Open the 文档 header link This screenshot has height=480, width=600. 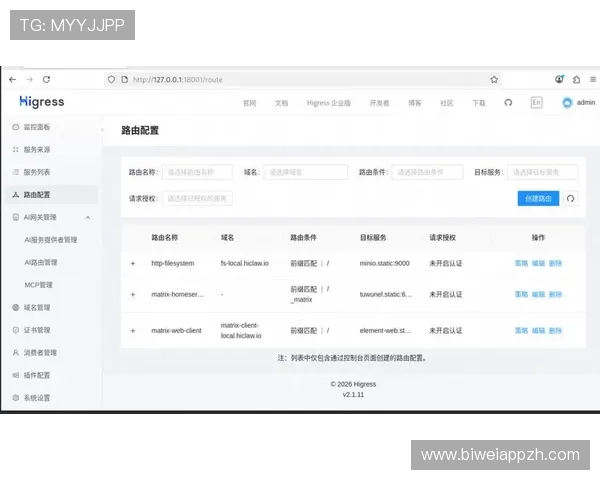[281, 103]
